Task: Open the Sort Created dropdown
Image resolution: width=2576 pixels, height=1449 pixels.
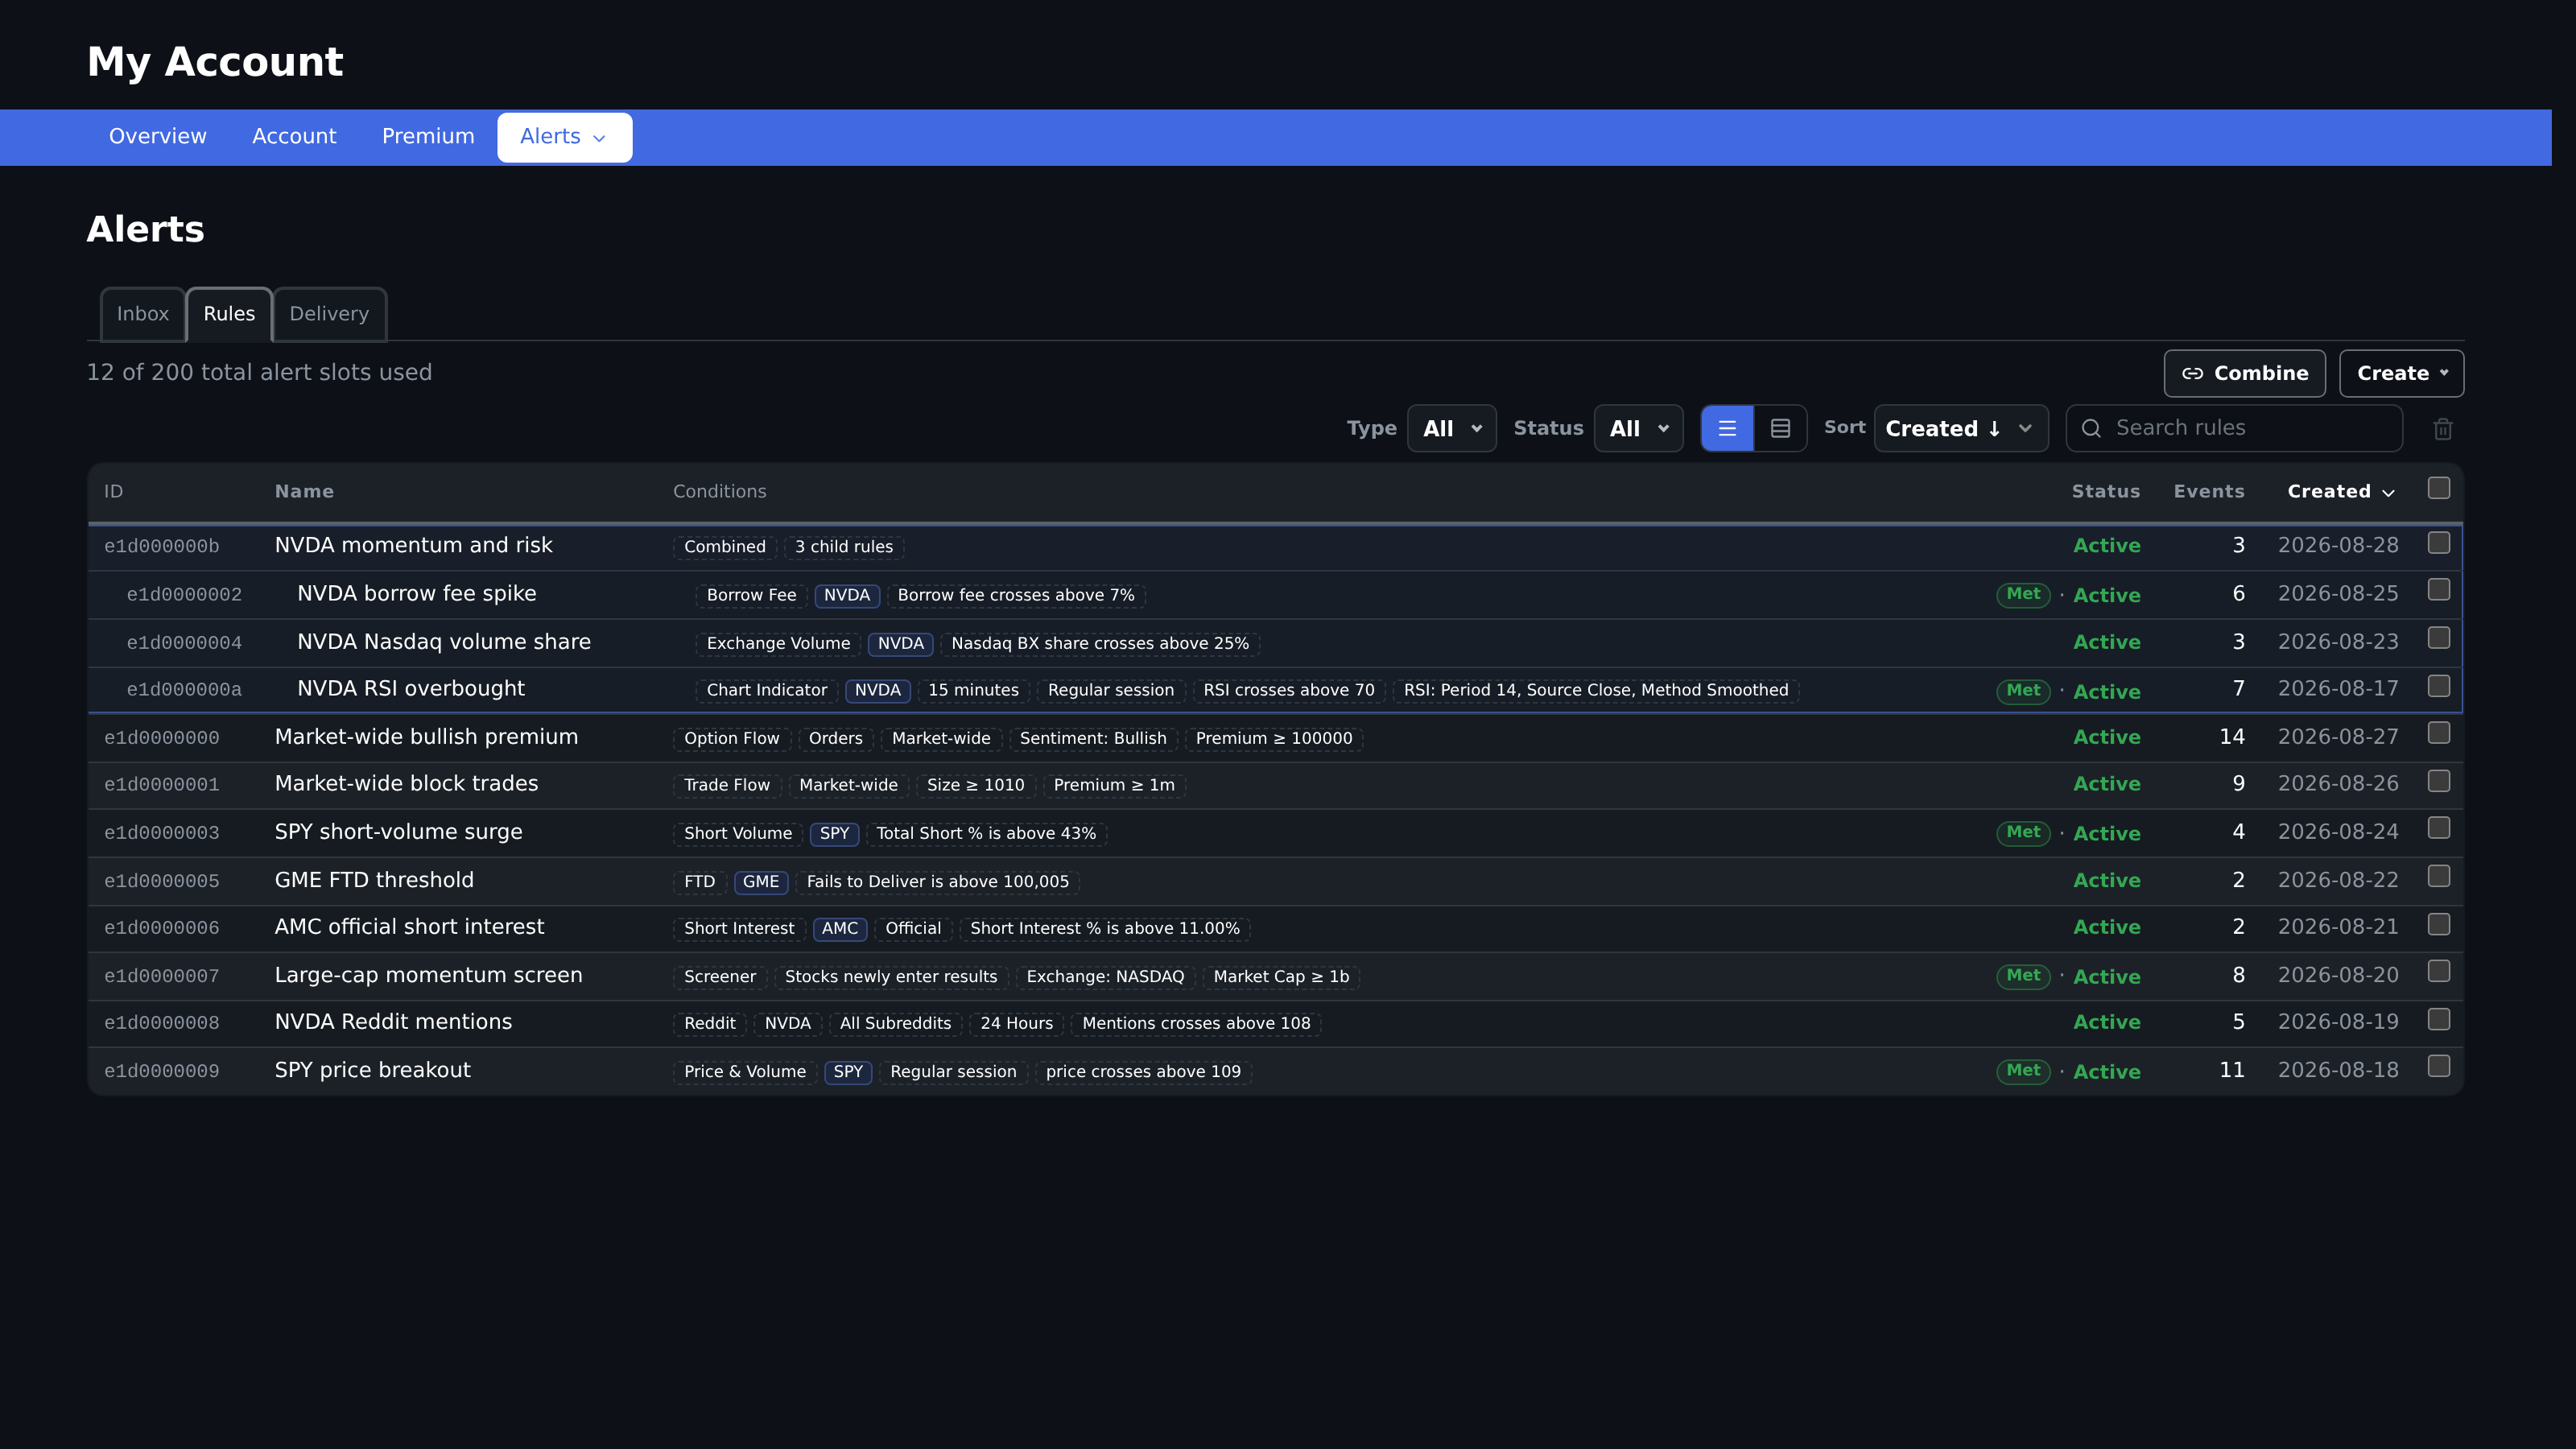Action: (1961, 428)
